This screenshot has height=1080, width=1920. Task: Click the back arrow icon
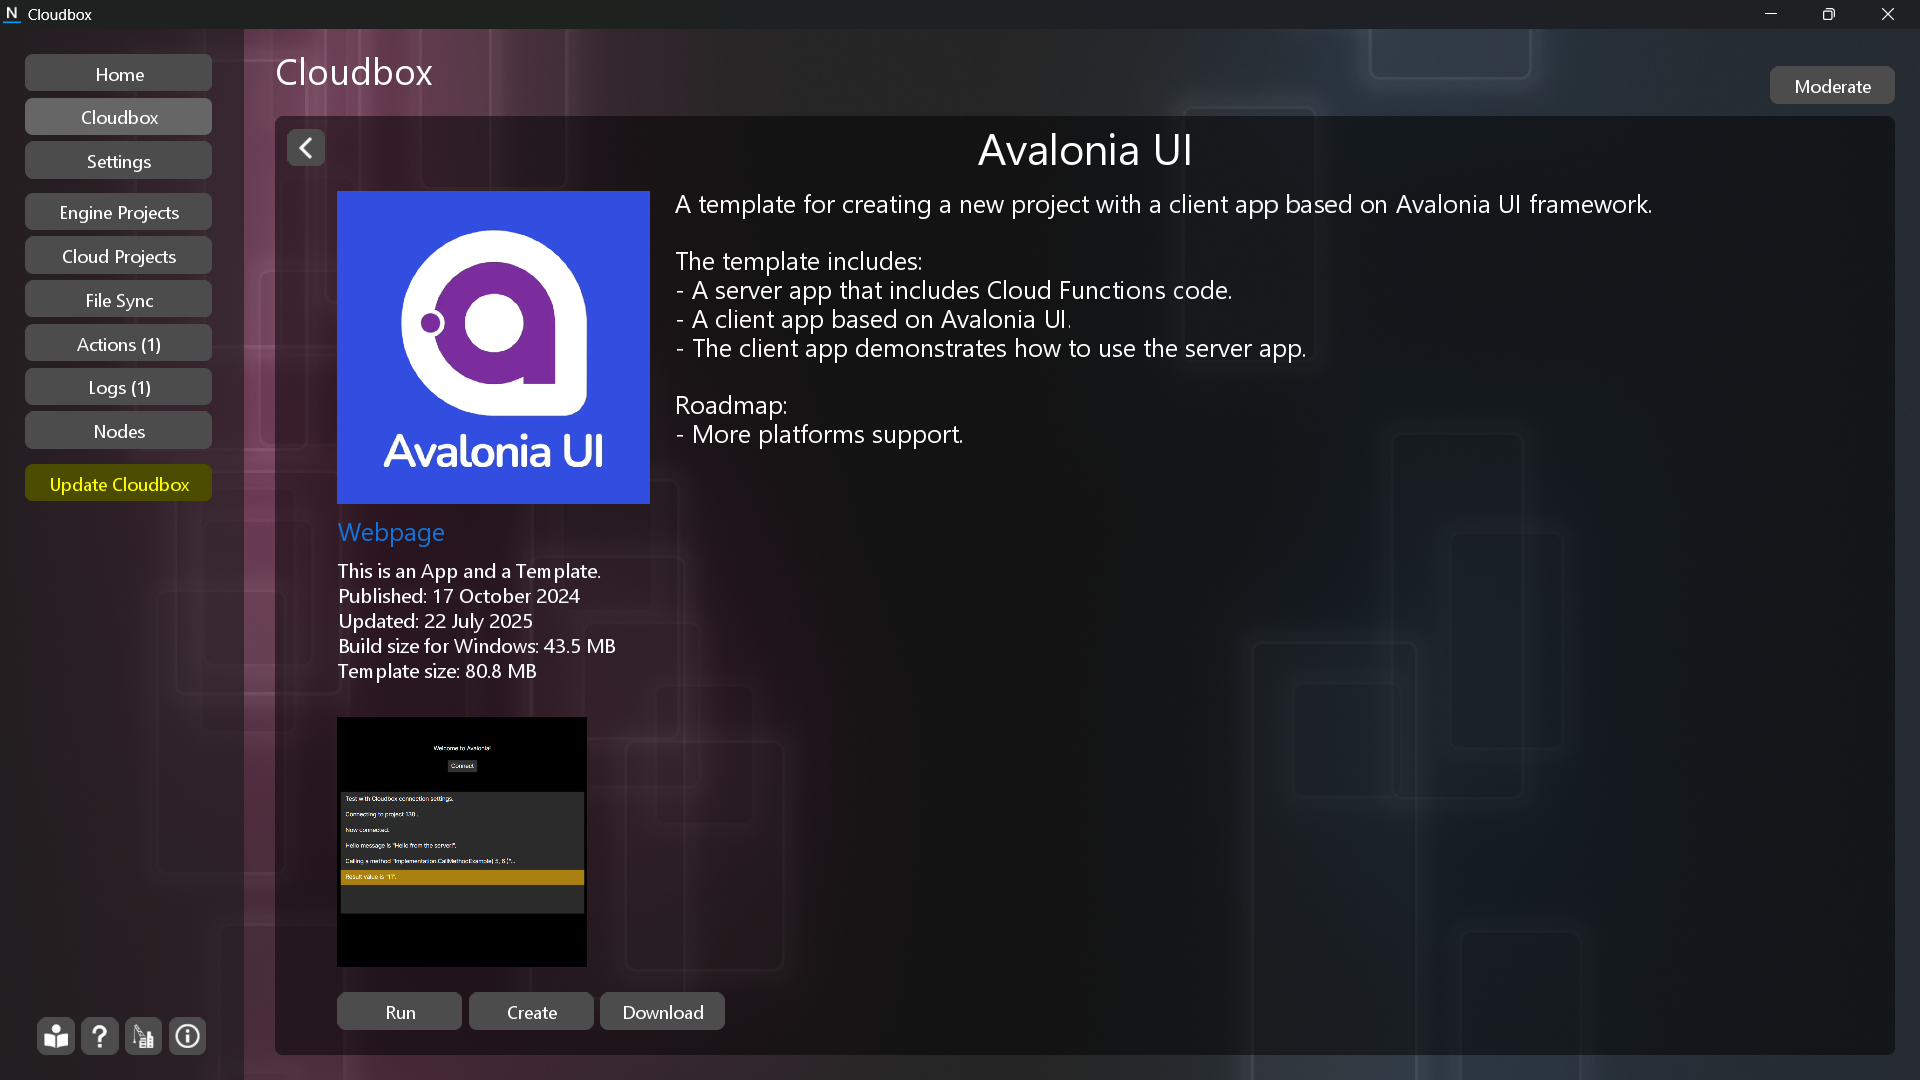pyautogui.click(x=306, y=148)
